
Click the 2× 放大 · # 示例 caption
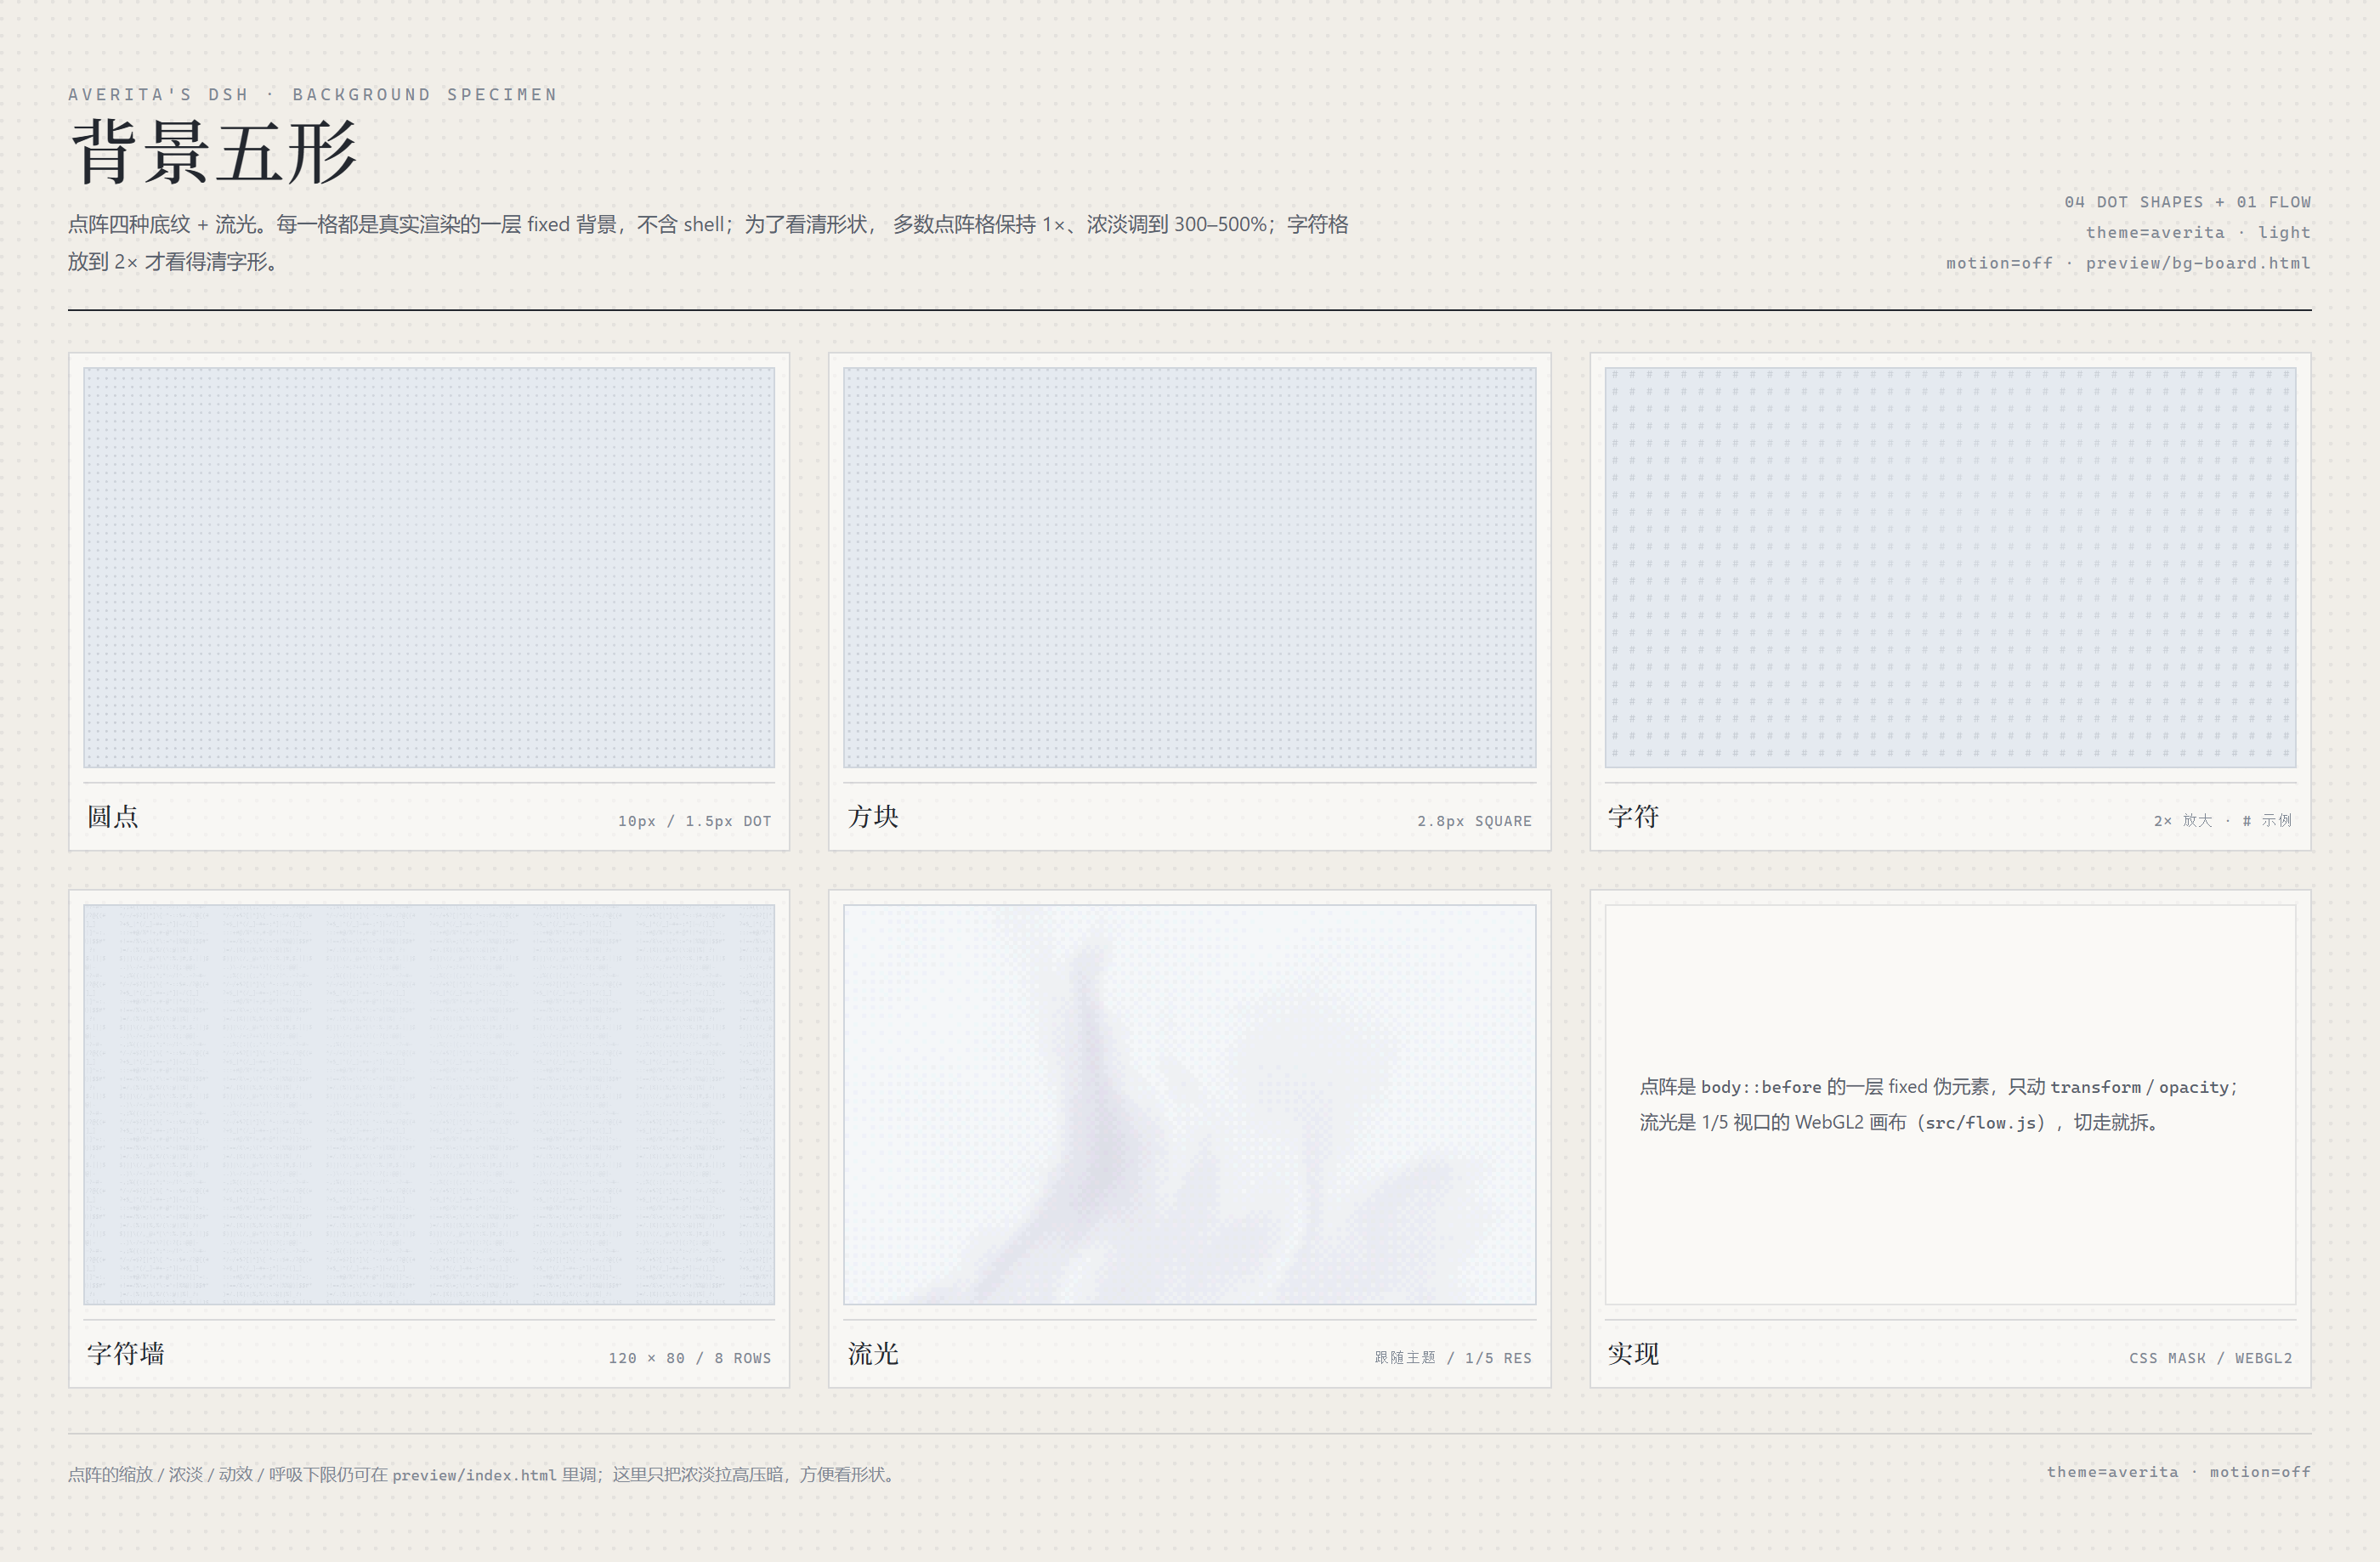2222,820
